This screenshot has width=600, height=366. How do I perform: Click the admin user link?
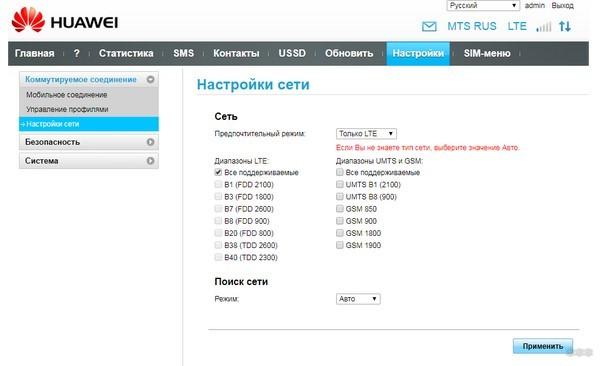pos(535,5)
